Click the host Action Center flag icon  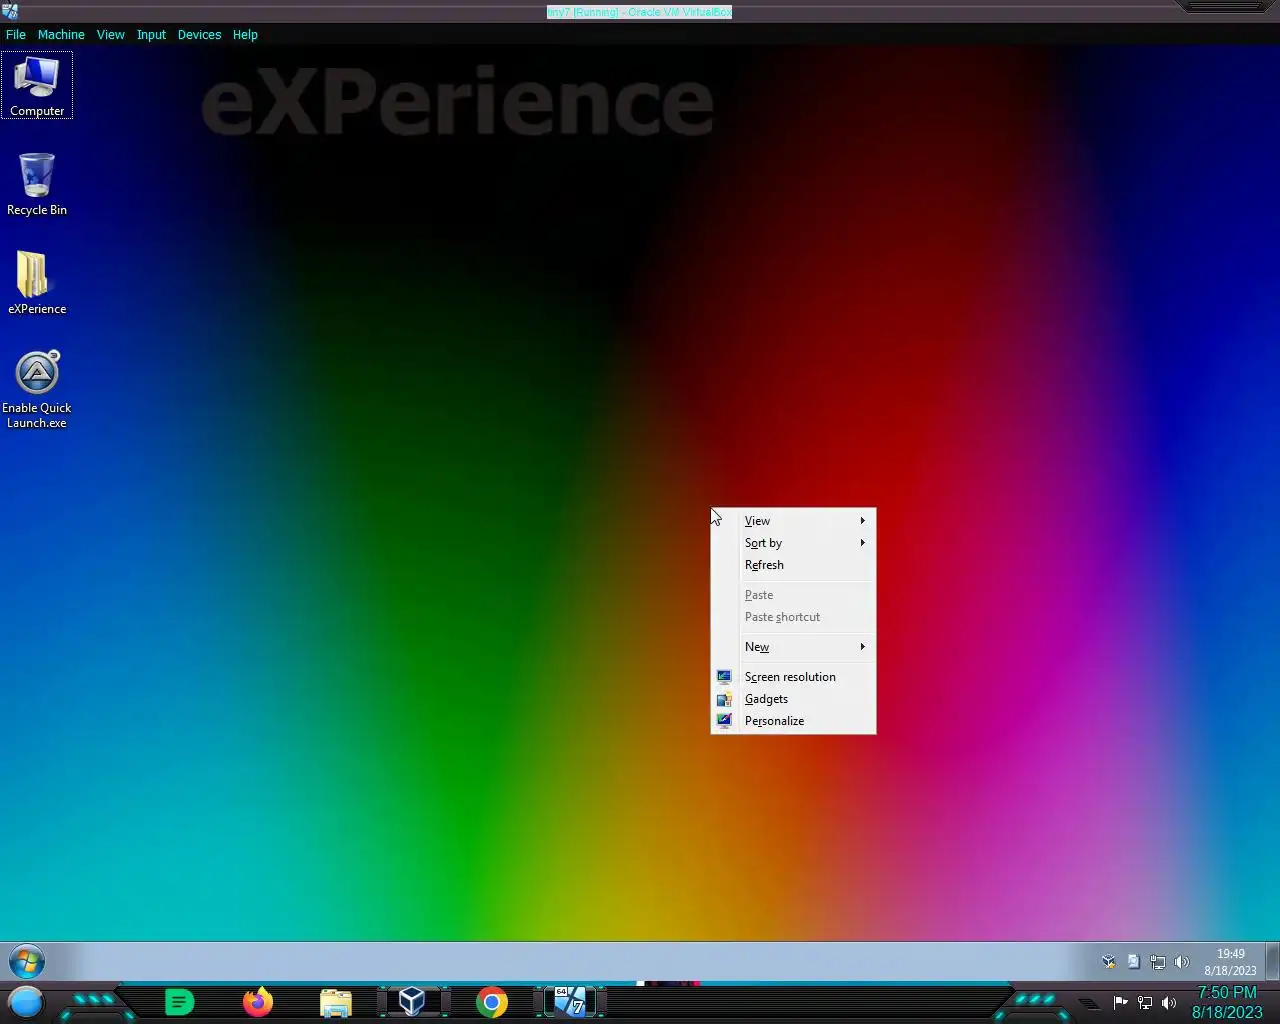click(1120, 1002)
